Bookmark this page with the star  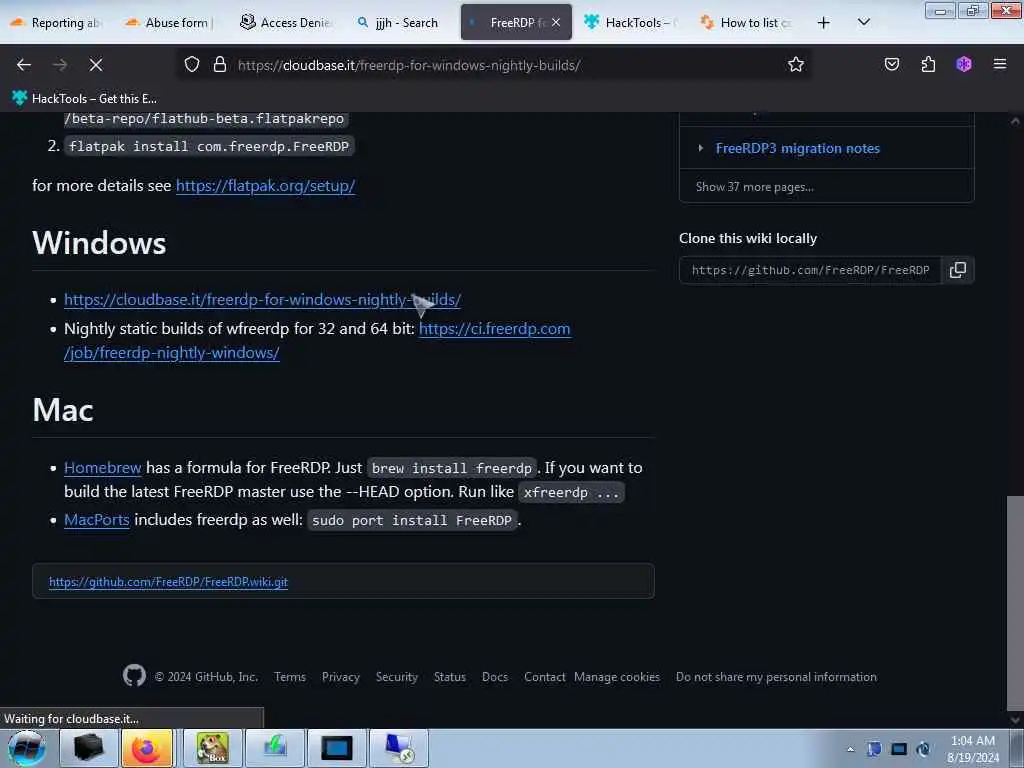[x=795, y=64]
